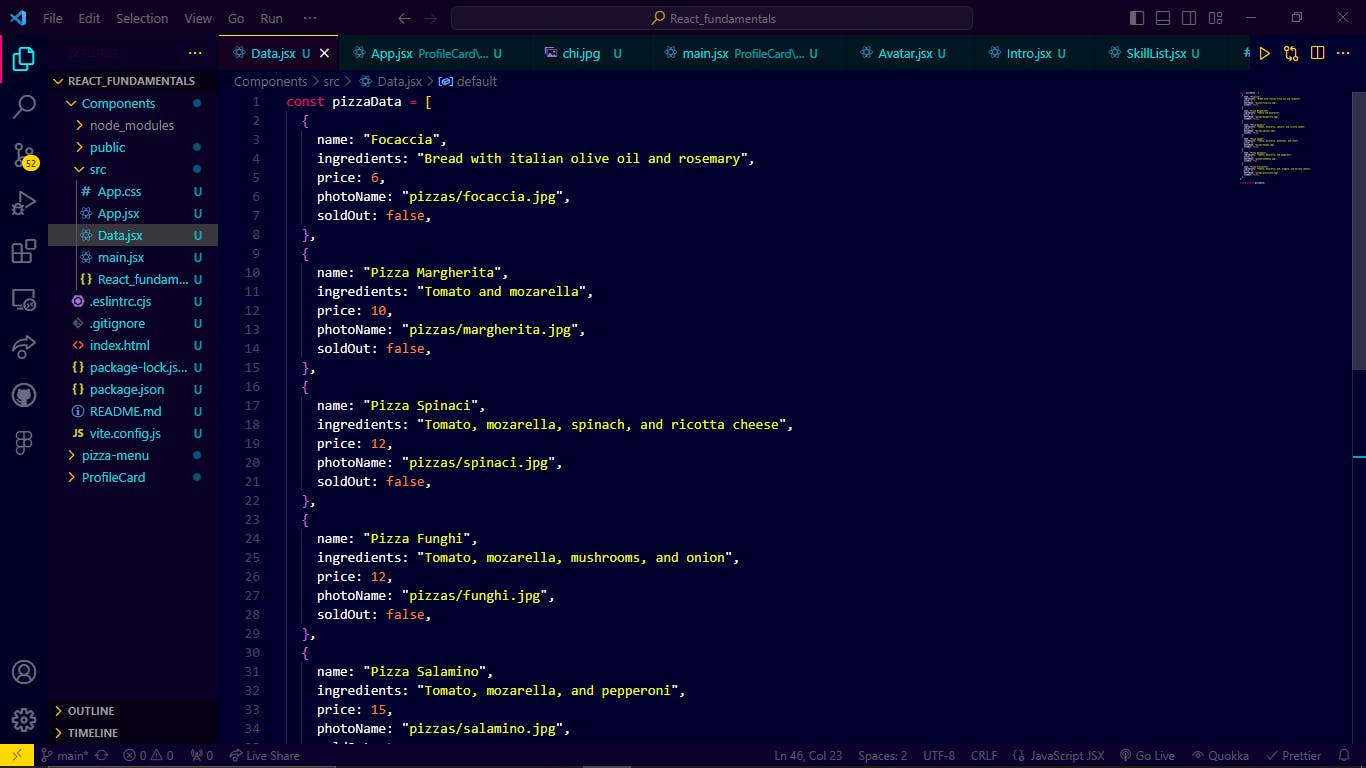Screen dimensions: 1366x768
Task: Click the Prettier status bar item
Action: (1294, 756)
